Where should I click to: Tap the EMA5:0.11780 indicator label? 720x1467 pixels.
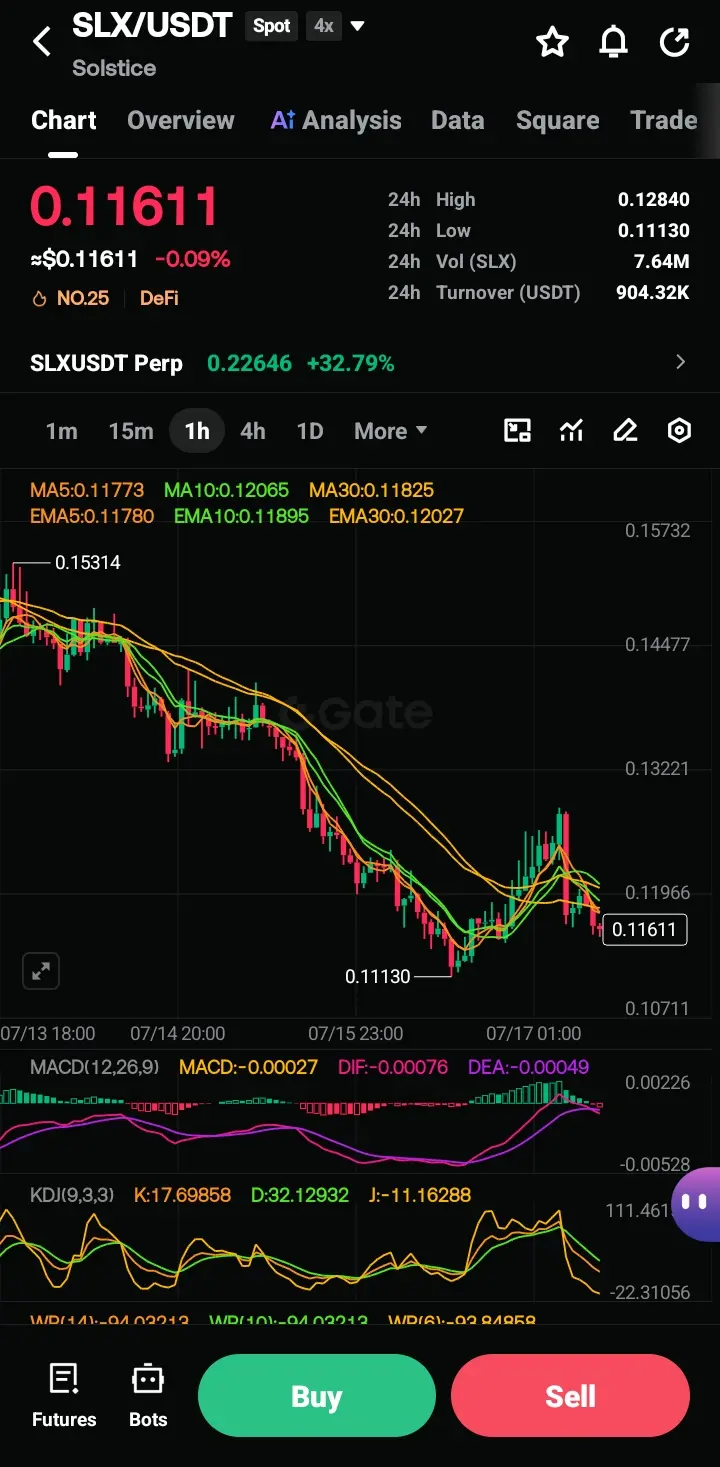(x=92, y=517)
